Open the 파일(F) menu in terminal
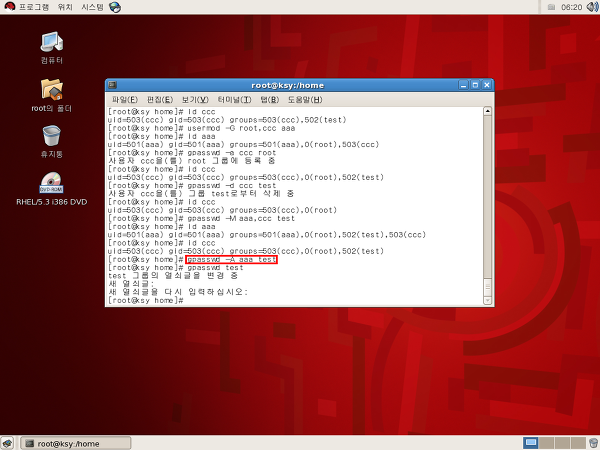This screenshot has height=450, width=600. coord(125,100)
